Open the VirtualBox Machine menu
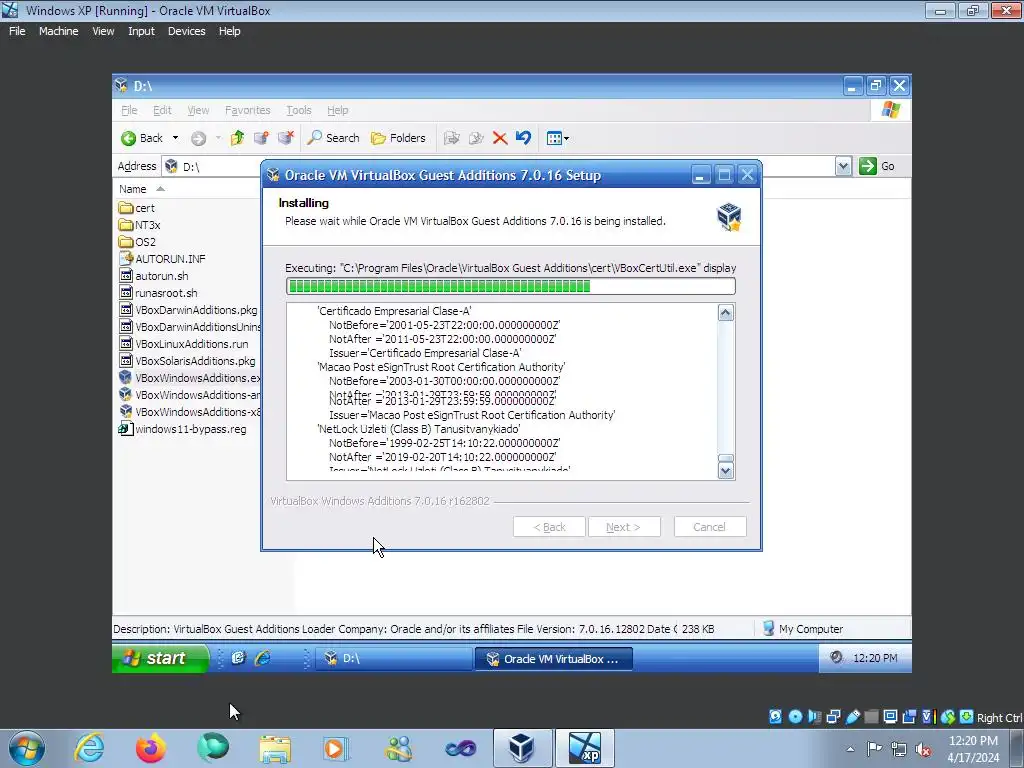 tap(58, 31)
